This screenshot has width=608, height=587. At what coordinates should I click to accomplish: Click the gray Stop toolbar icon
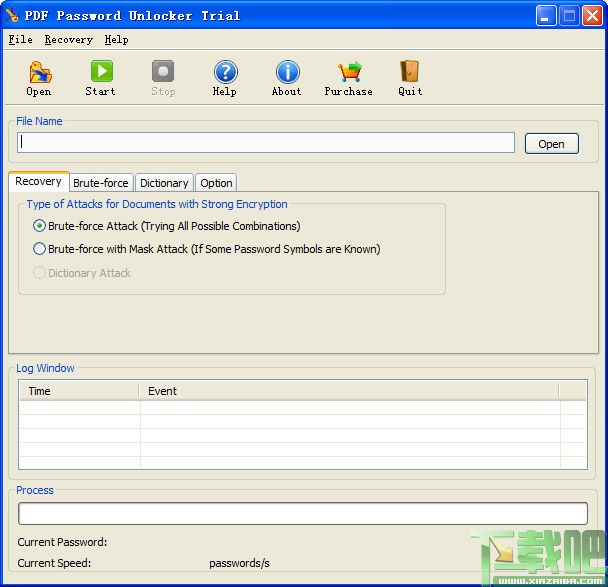tap(163, 71)
